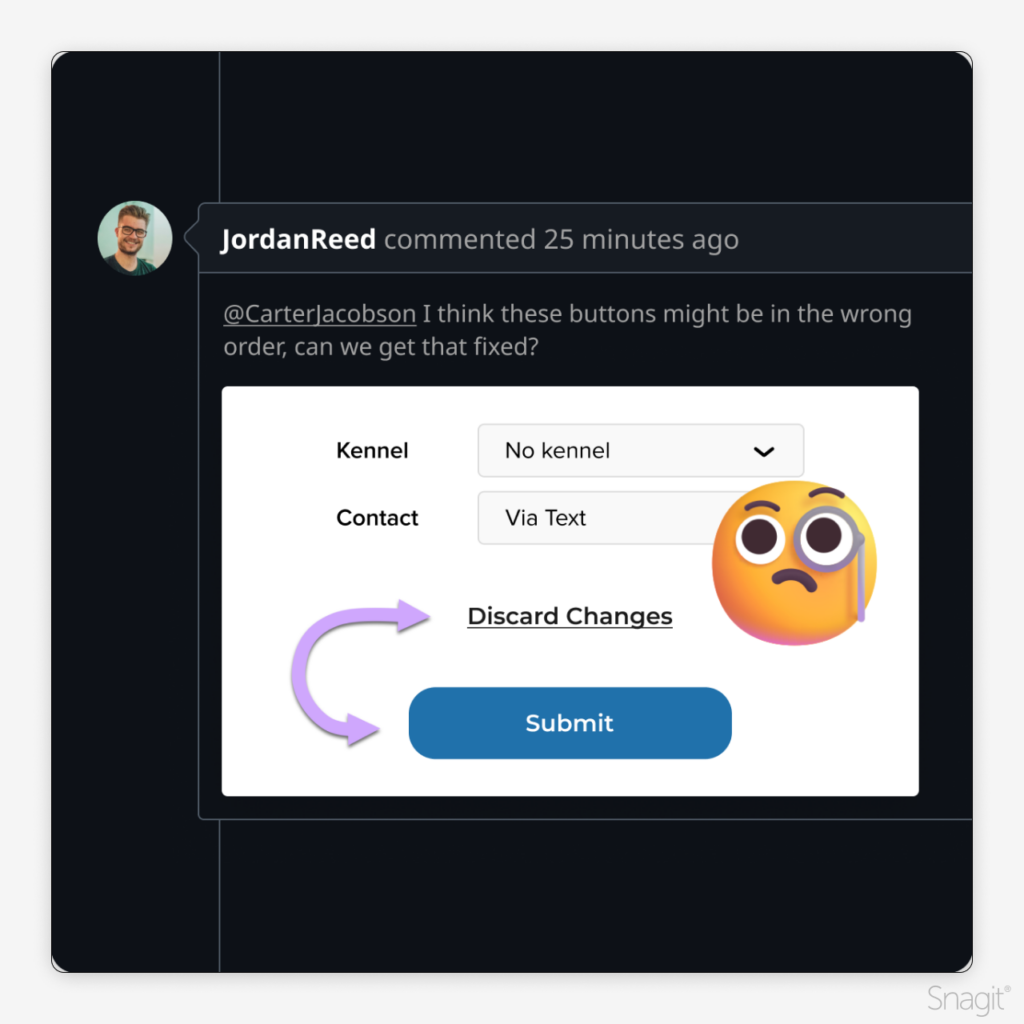Click the upper arrowhead pointing at Discard Changes
The height and width of the screenshot is (1024, 1024).
[413, 616]
